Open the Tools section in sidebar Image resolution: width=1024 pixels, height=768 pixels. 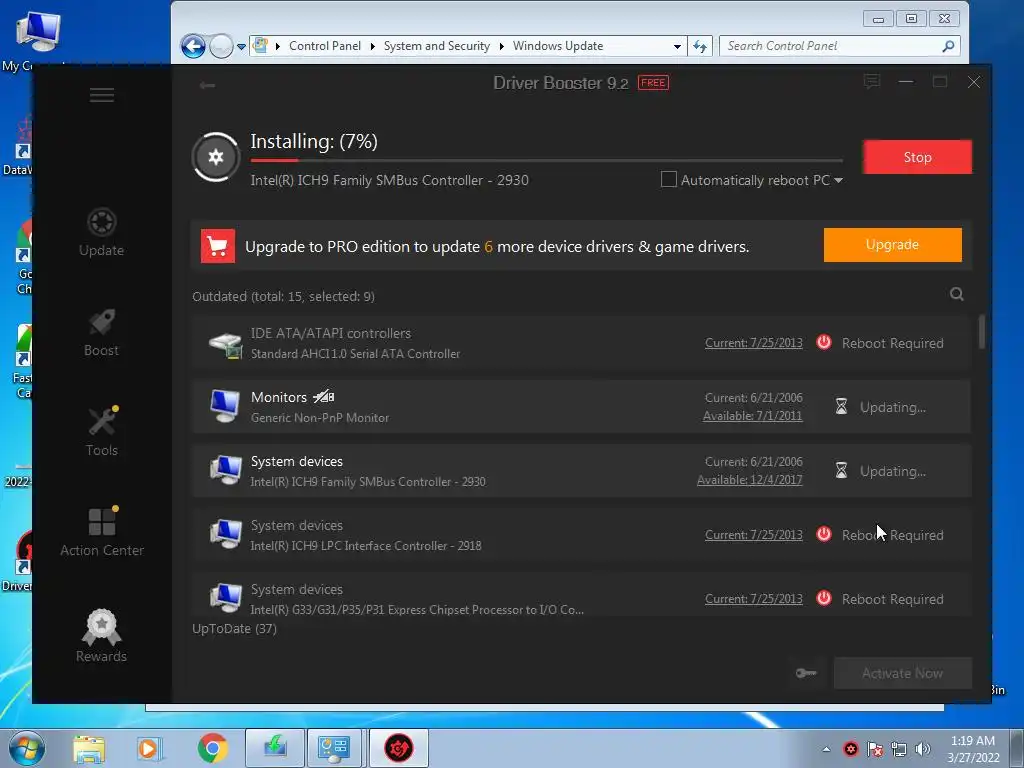101,432
